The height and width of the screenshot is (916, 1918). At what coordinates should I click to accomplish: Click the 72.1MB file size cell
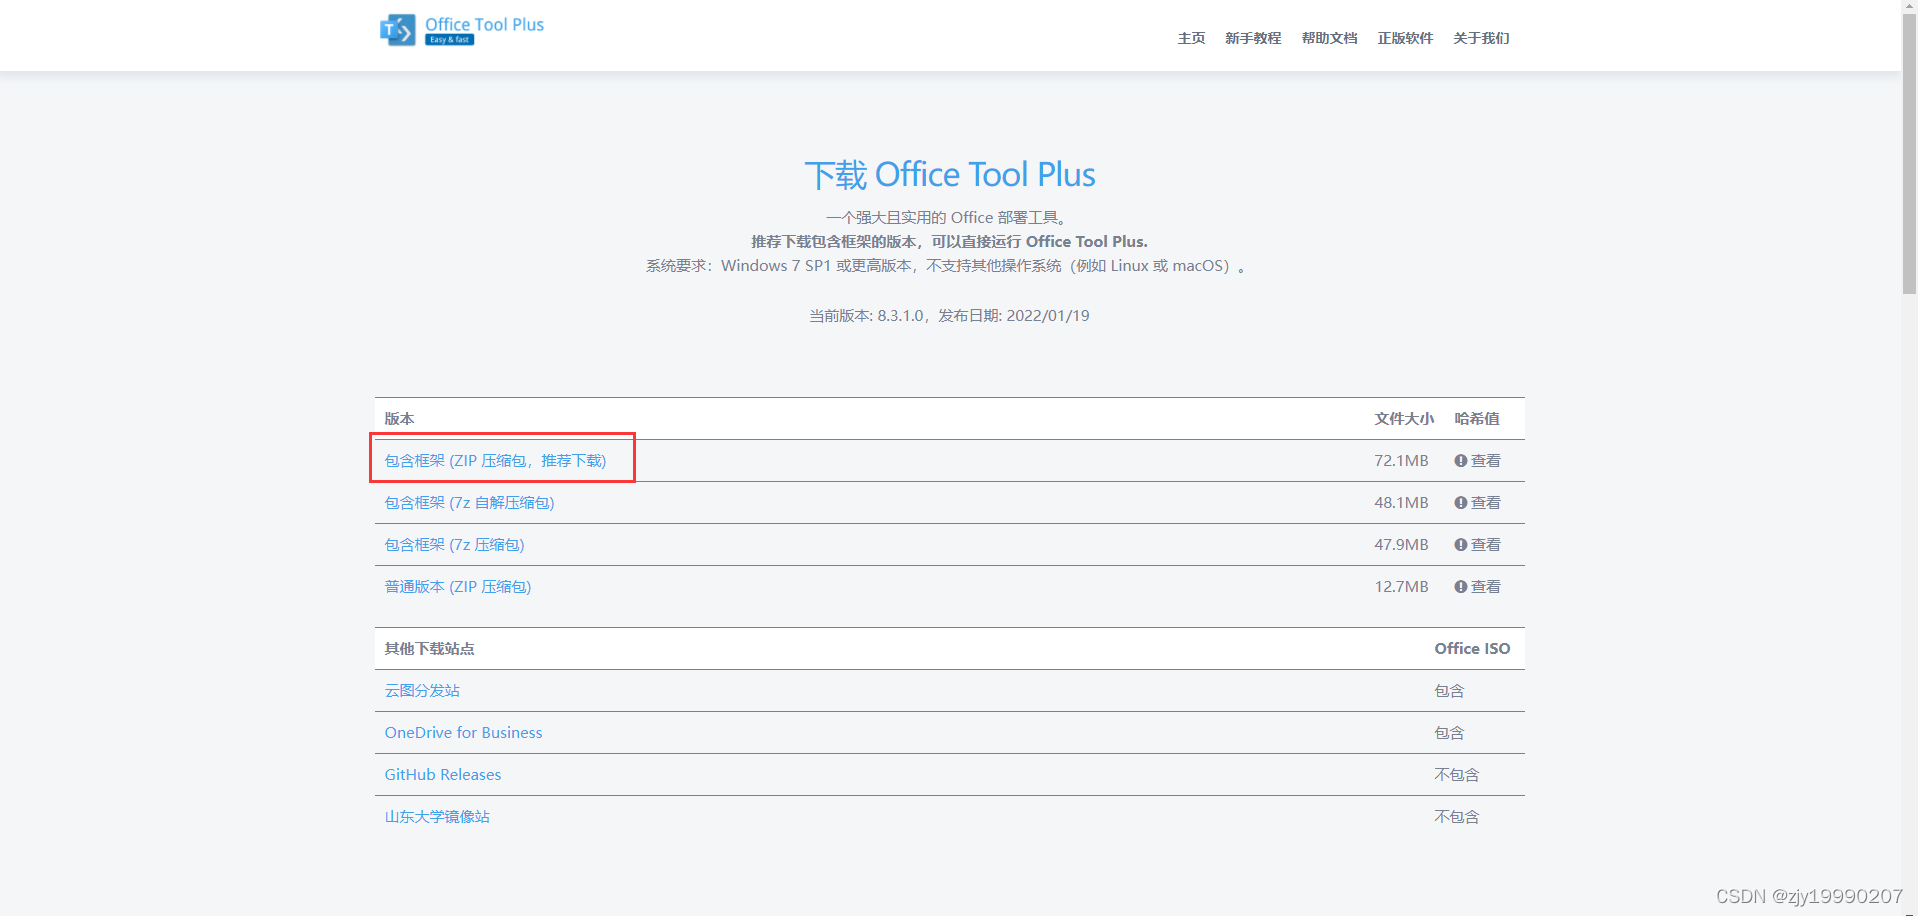click(x=1401, y=461)
